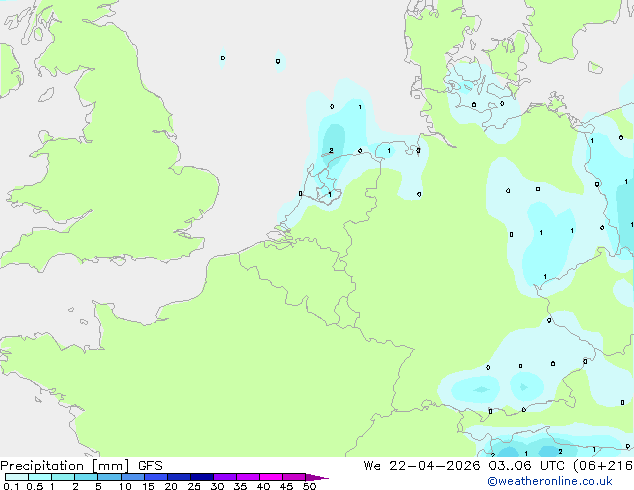This screenshot has width=634, height=490.
Task: Click the above-50 arrow tip of legend
Action: pos(317,477)
